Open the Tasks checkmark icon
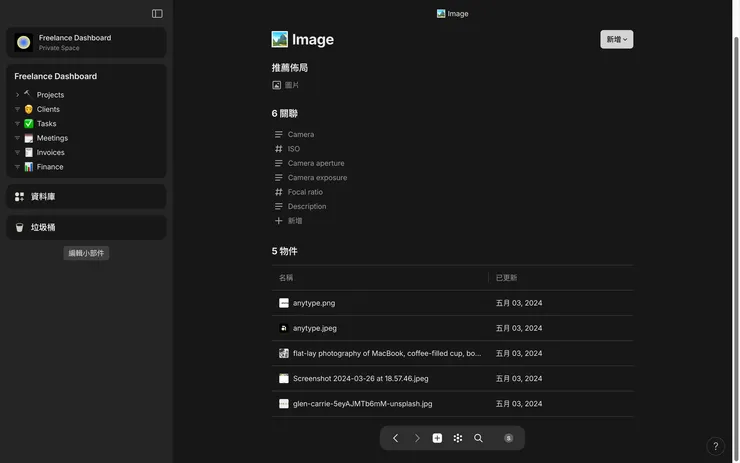This screenshot has width=740, height=463. pos(28,124)
